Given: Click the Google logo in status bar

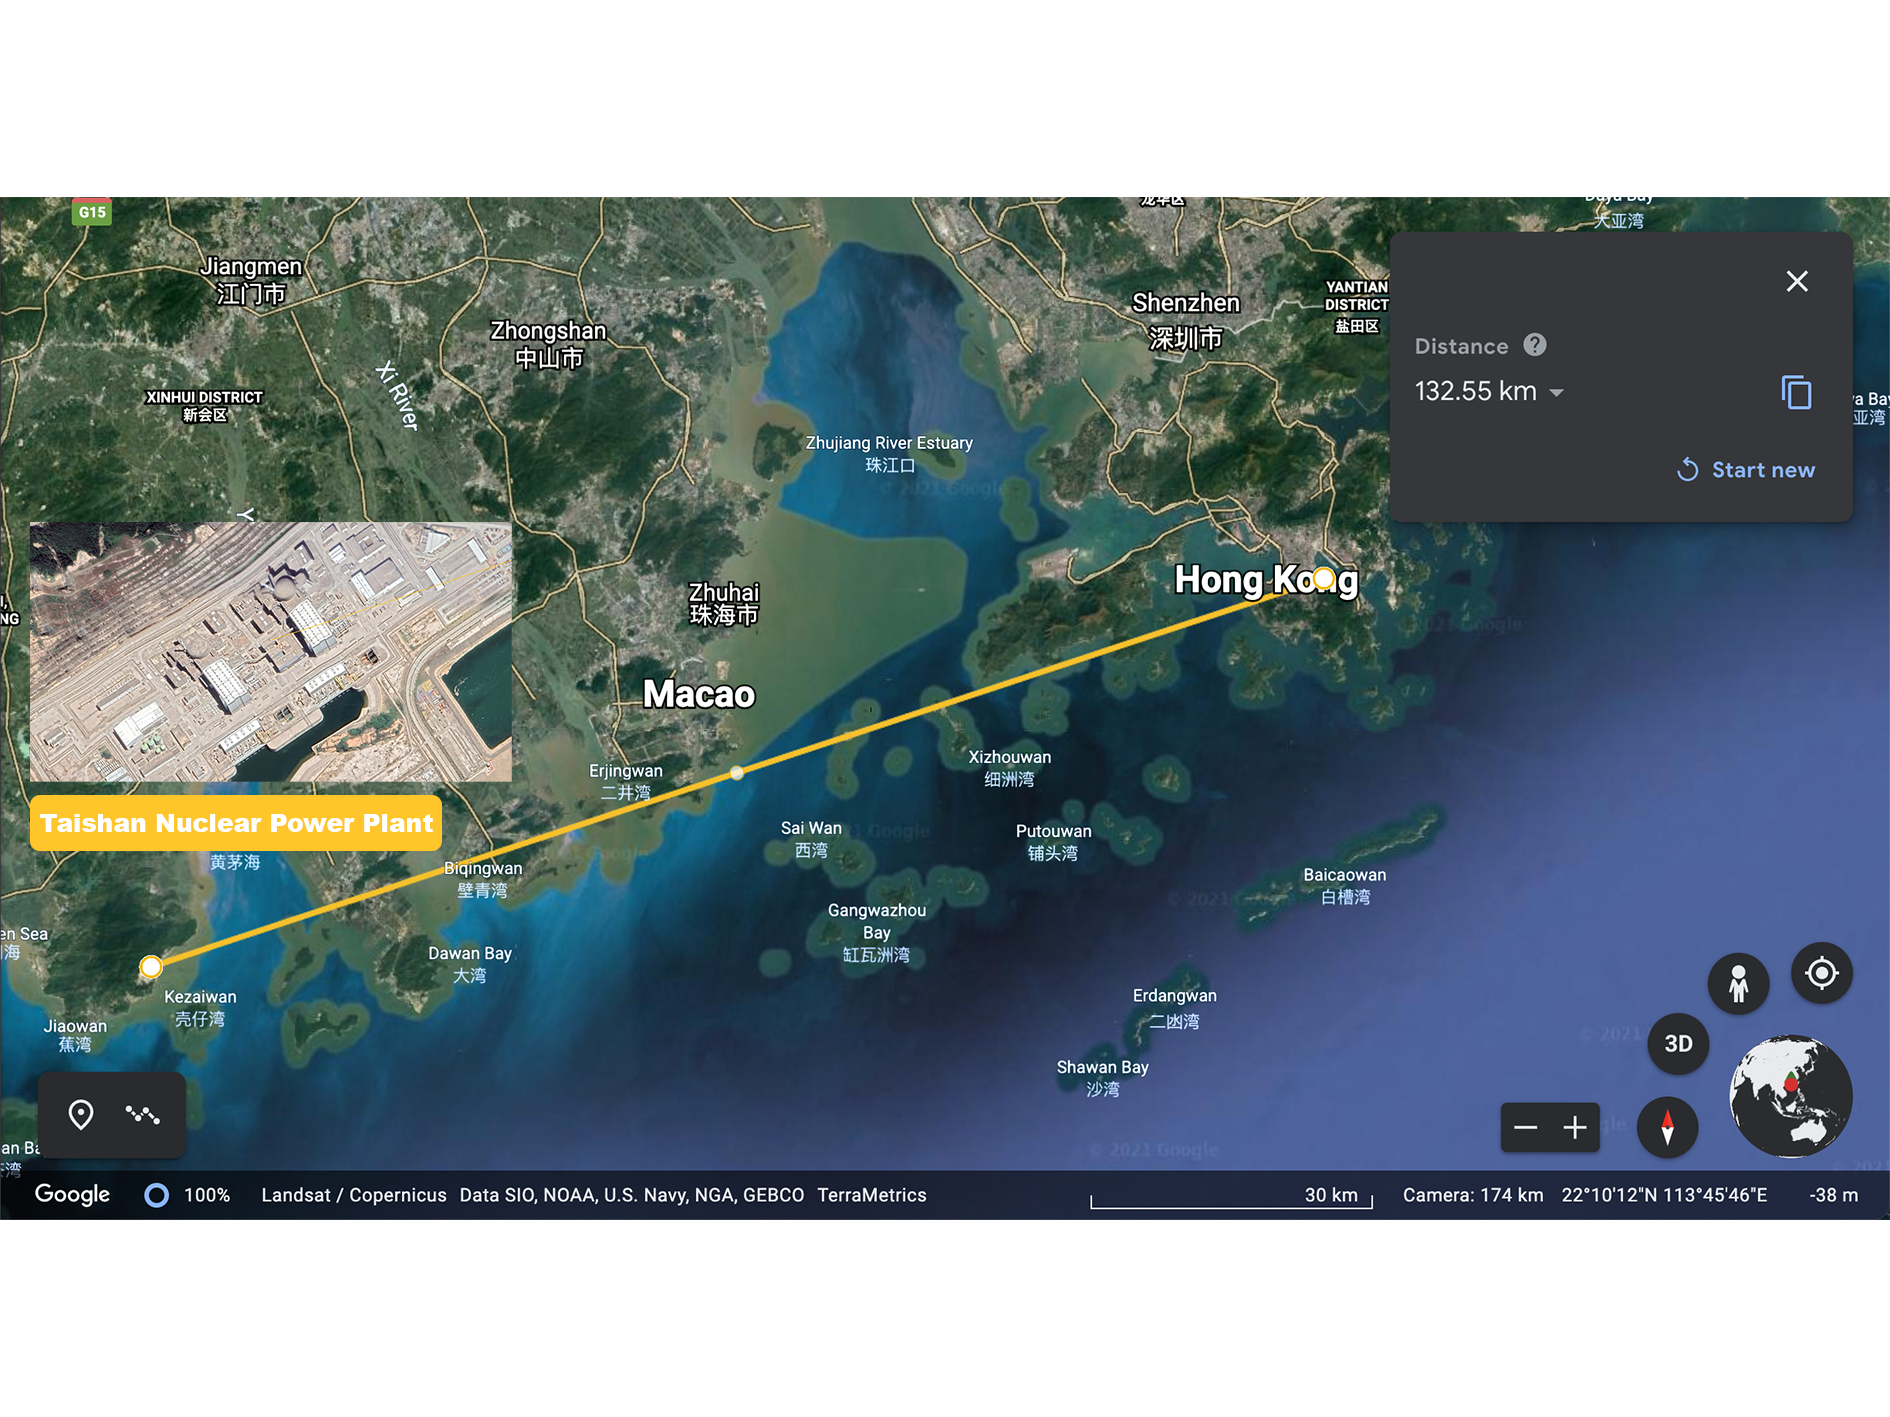Looking at the screenshot, I should pyautogui.click(x=72, y=1194).
